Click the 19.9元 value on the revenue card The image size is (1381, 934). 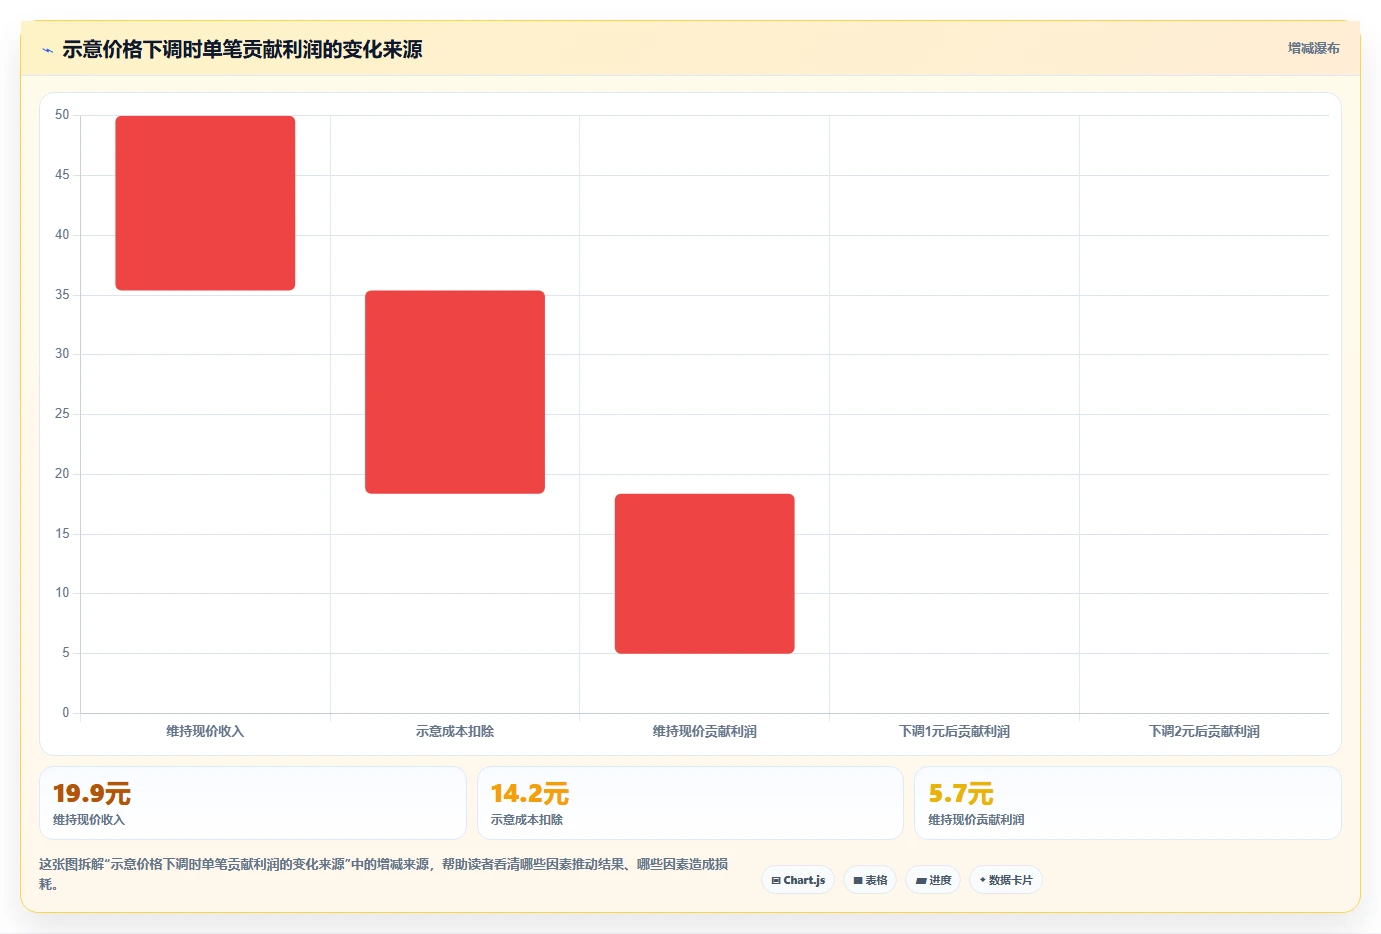tap(92, 794)
